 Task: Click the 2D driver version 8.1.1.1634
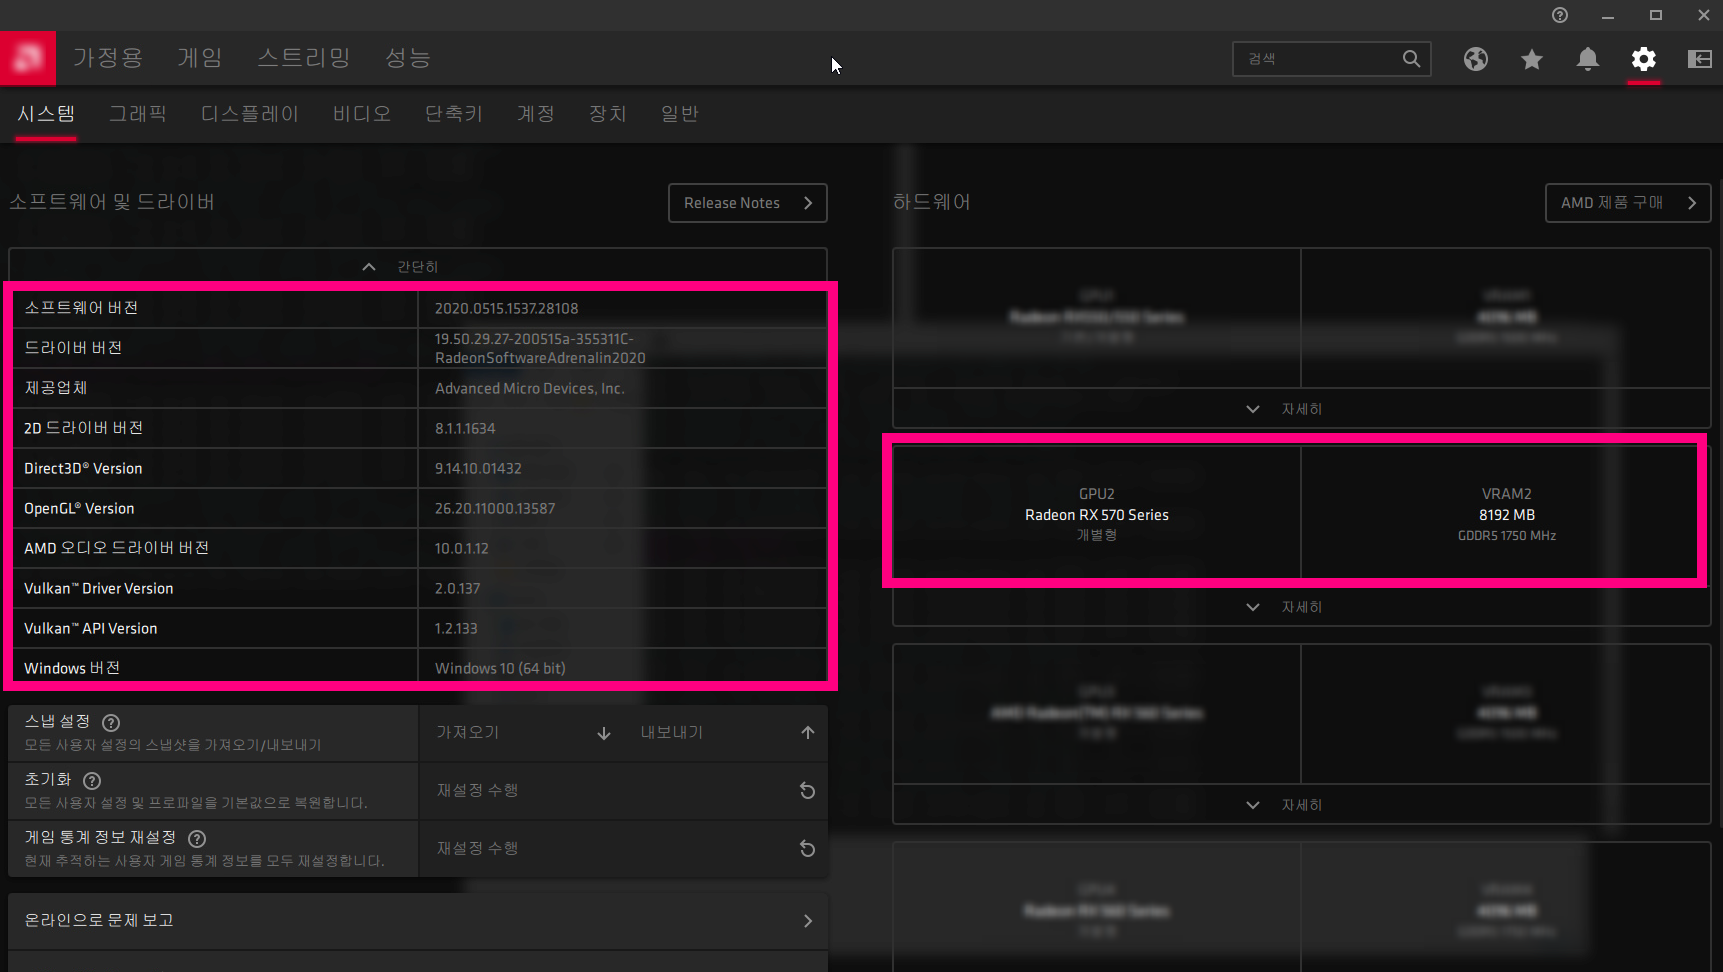[x=465, y=429]
